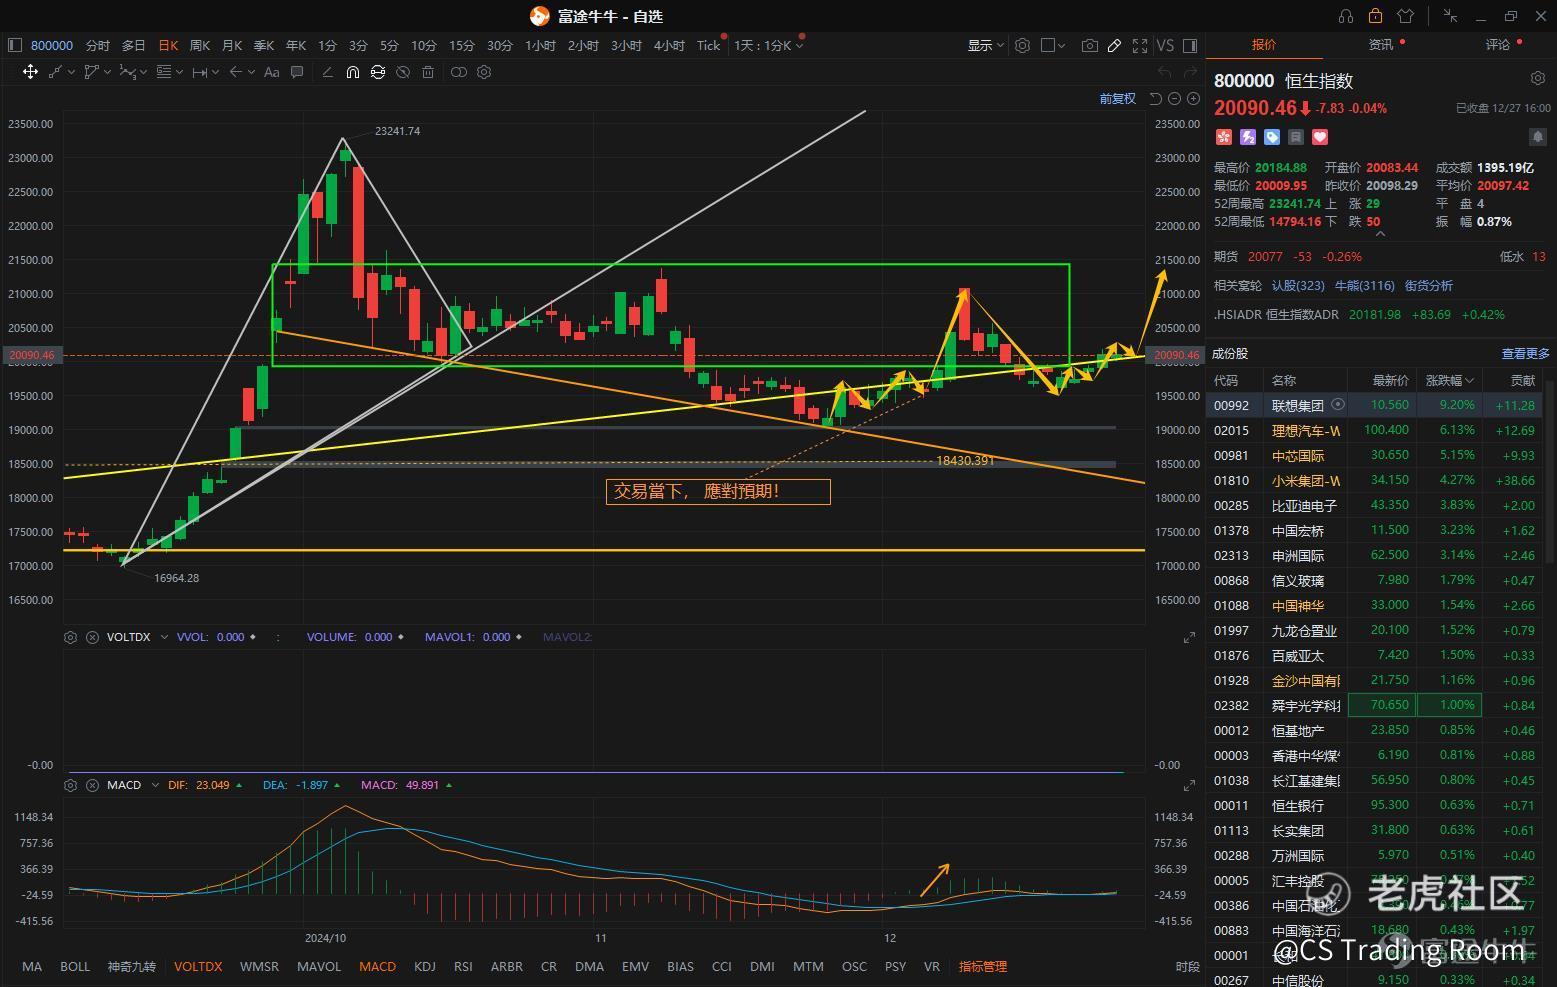Viewport: 1557px width, 987px height.
Task: Select the text annotation Aa tool
Action: pos(271,72)
